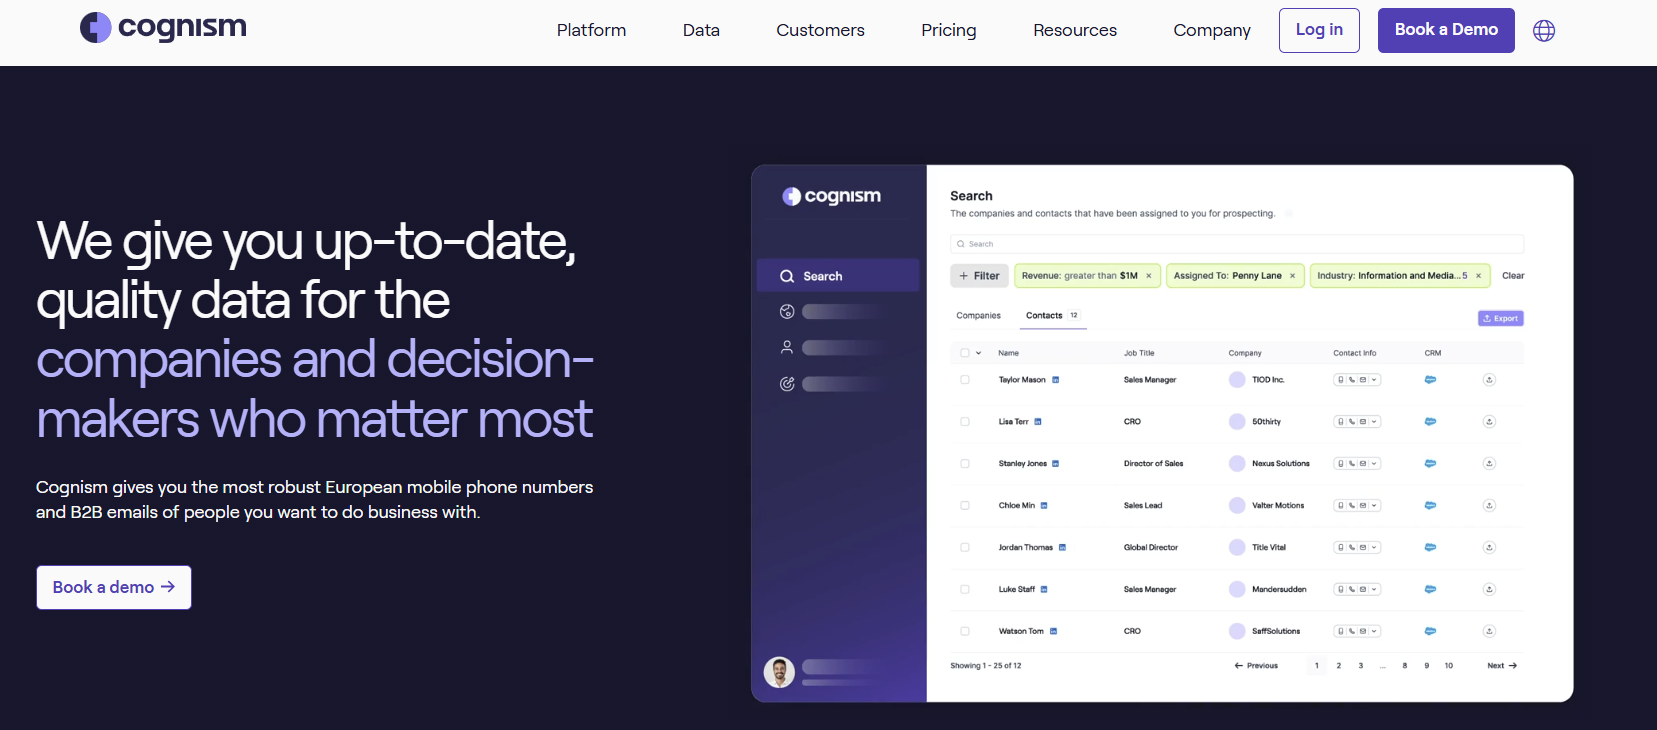Screen dimensions: 1657x730
Task: Click the export circle icon in Lisa Terr row
Action: coord(1489,422)
